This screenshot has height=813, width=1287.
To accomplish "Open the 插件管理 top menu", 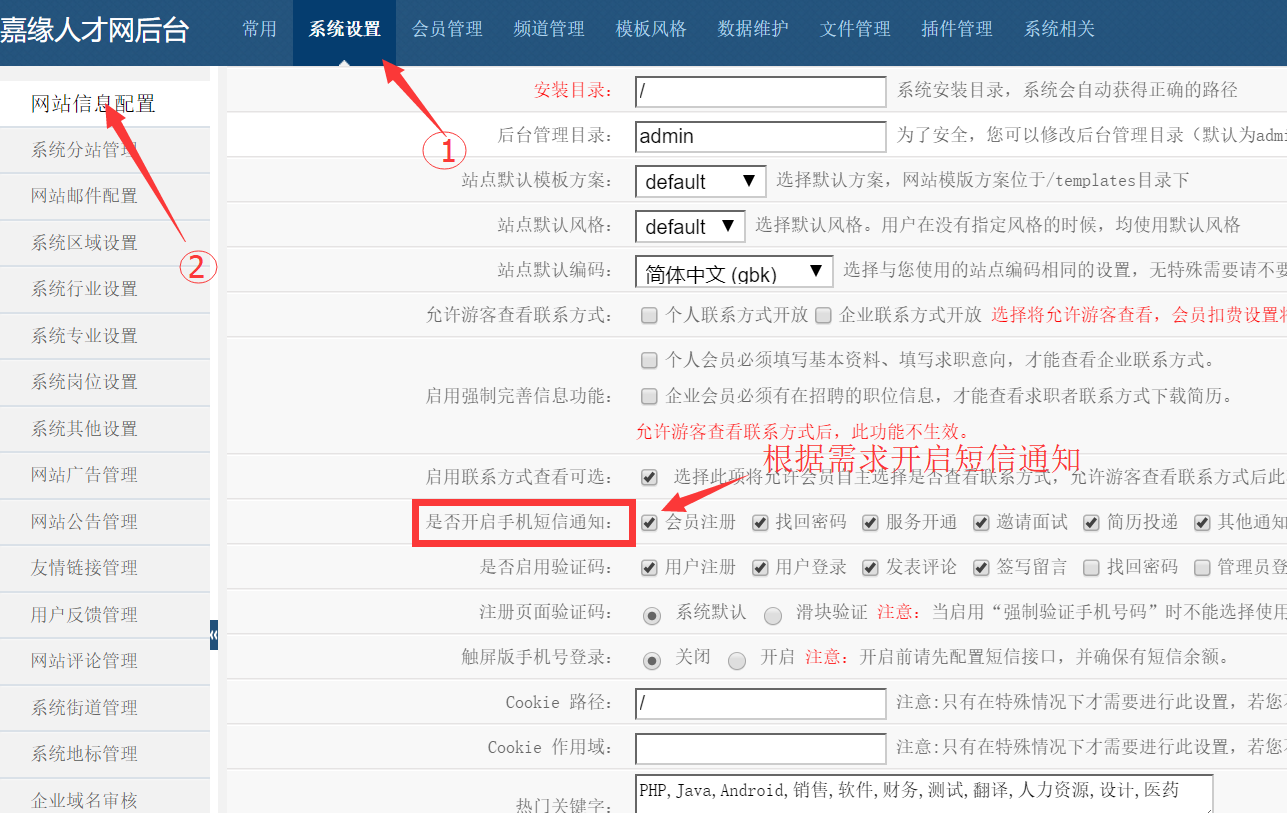I will point(956,29).
